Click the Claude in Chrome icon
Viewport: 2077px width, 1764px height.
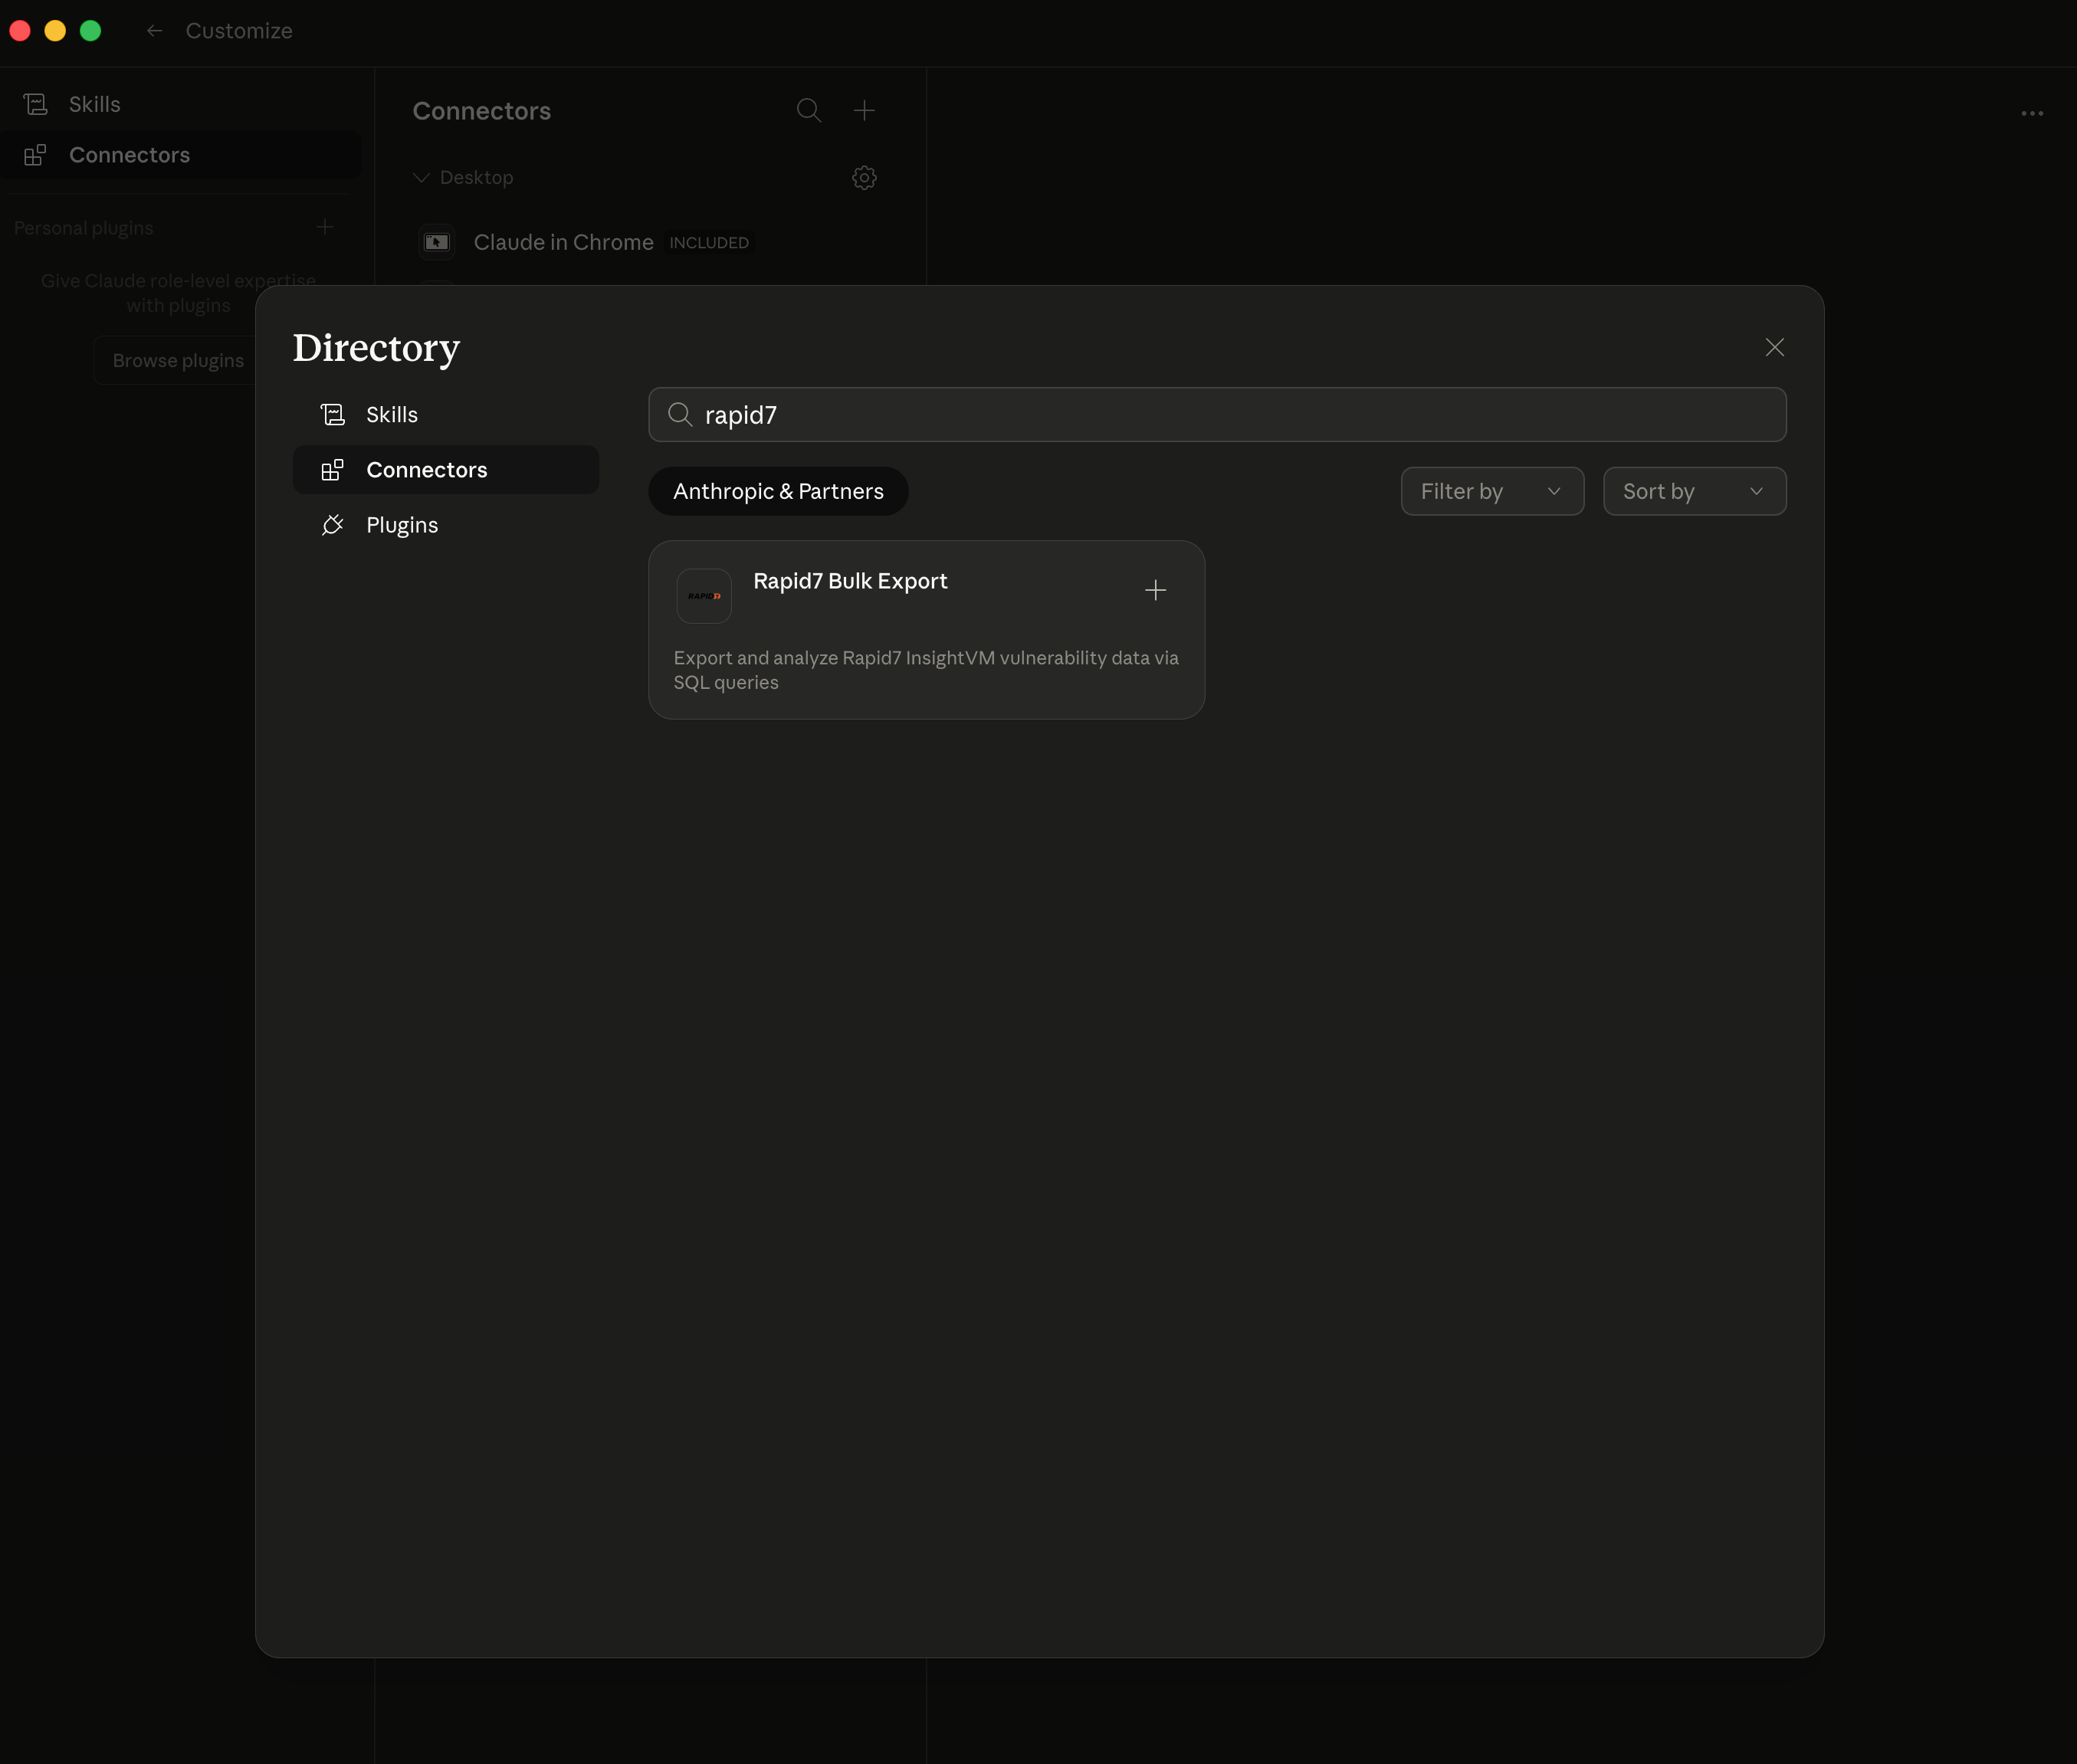(x=437, y=242)
